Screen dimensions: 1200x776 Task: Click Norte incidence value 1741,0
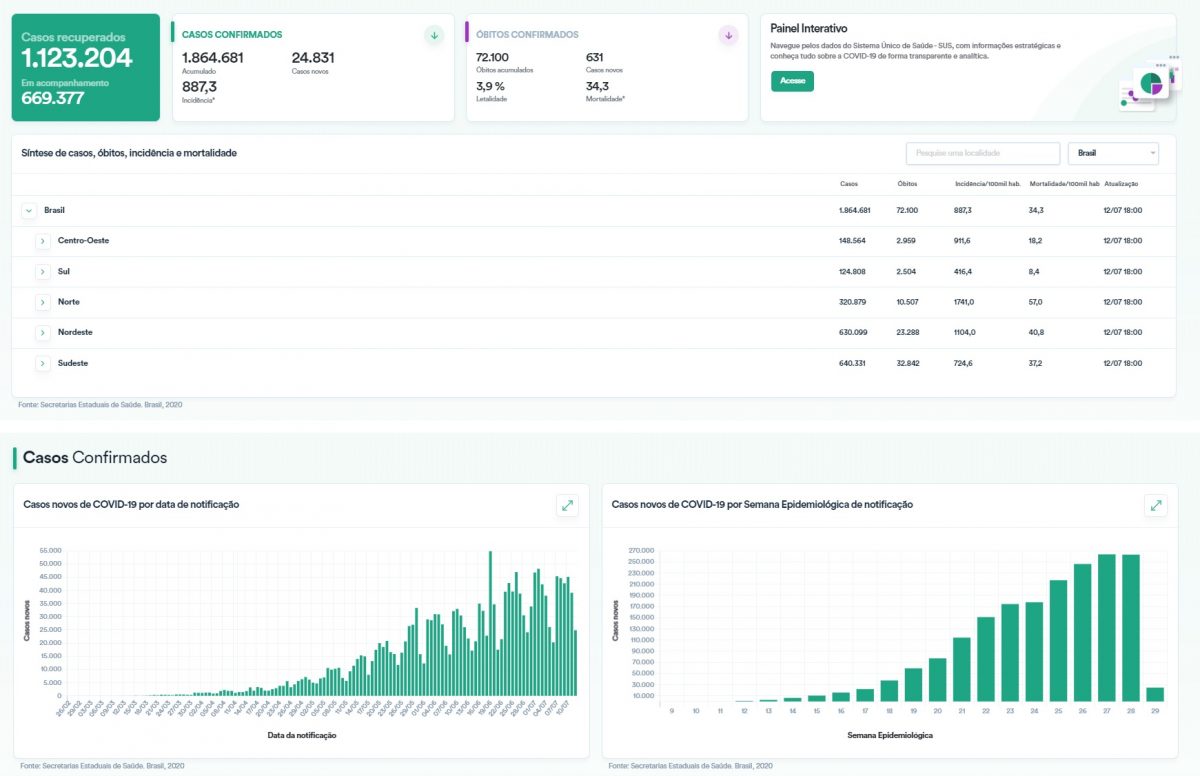[x=965, y=302]
